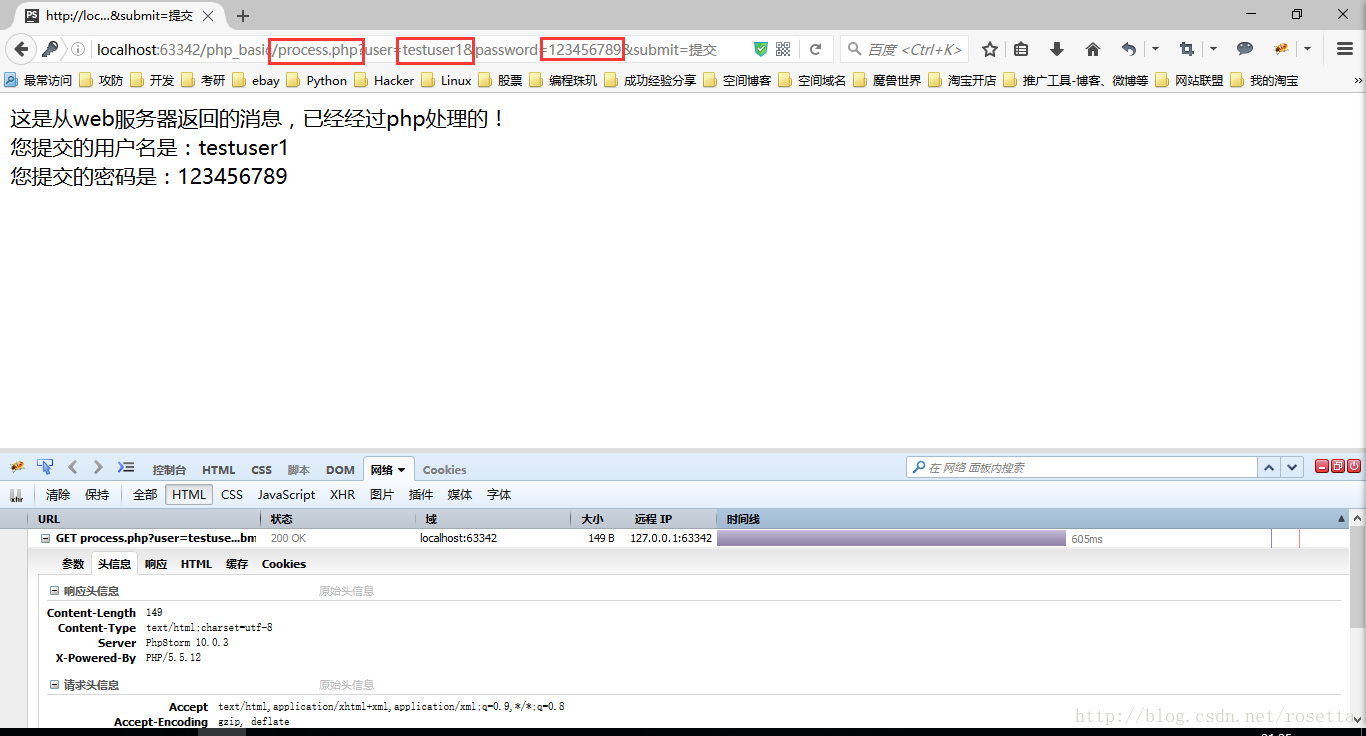The height and width of the screenshot is (736, 1366).
Task: Open the hamburger menu icon
Action: coord(1345,49)
